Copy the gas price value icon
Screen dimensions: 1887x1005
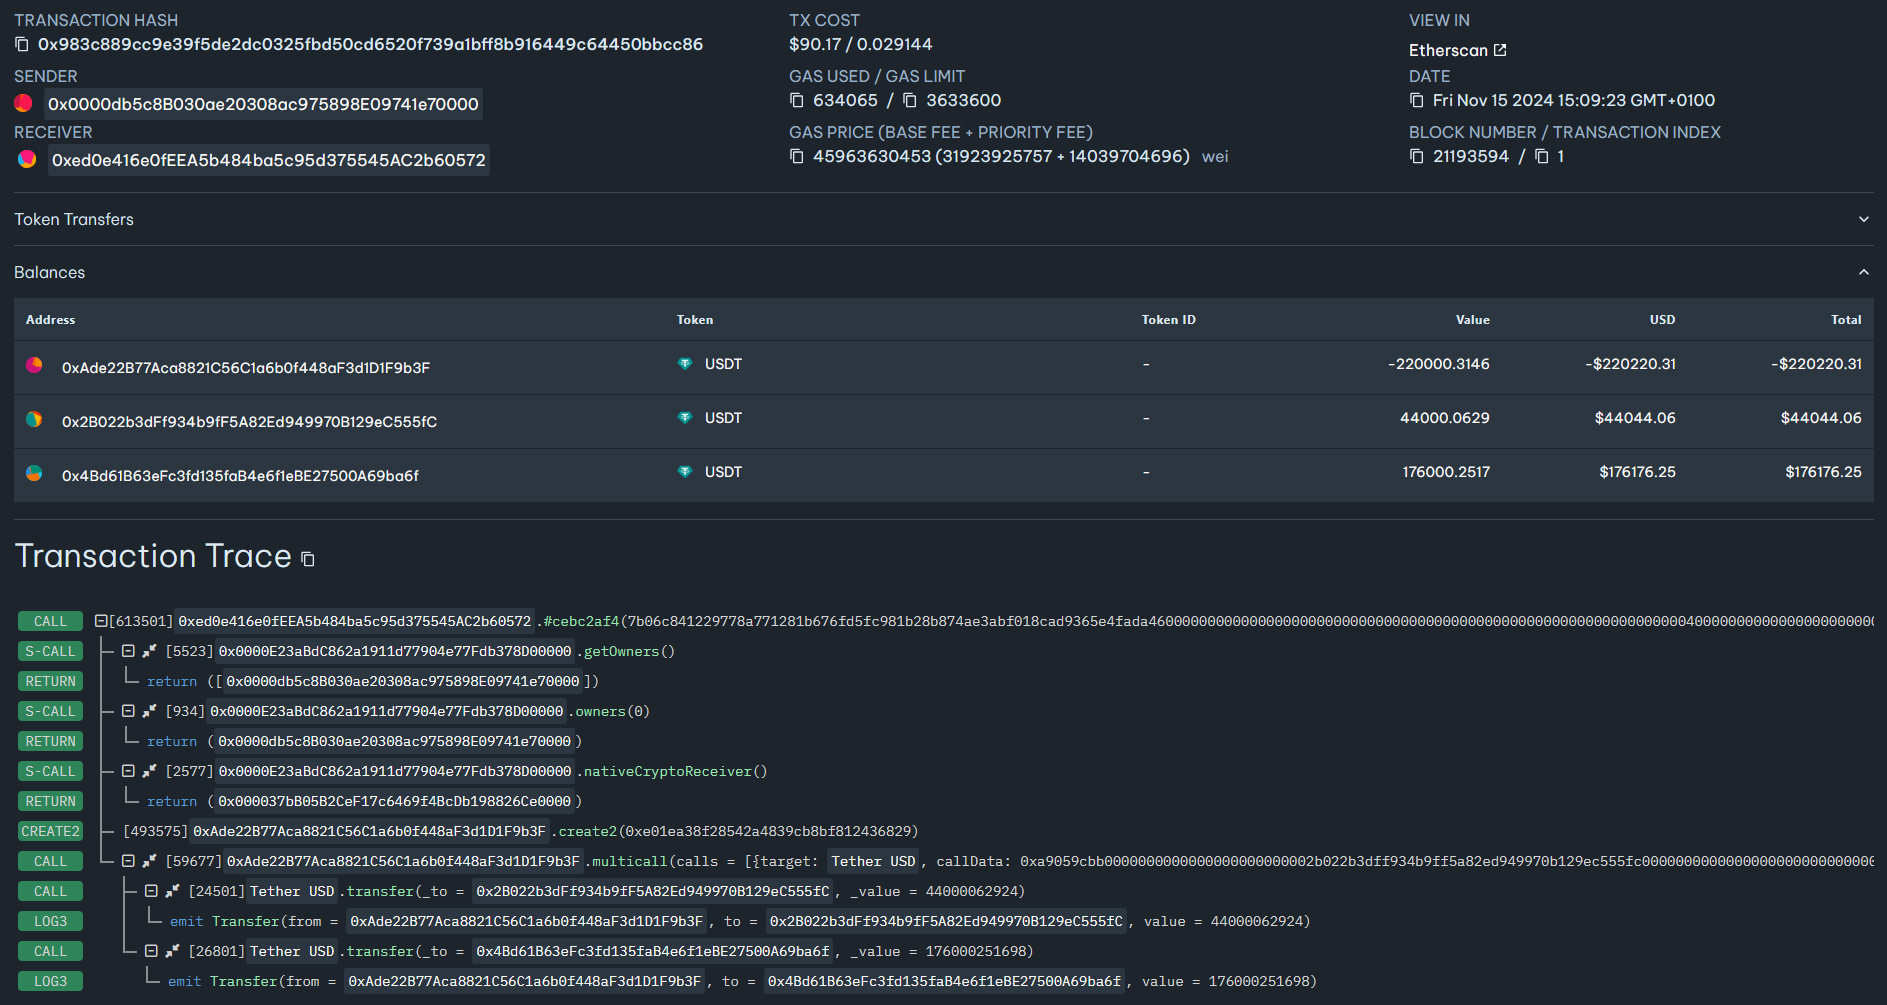tap(797, 156)
